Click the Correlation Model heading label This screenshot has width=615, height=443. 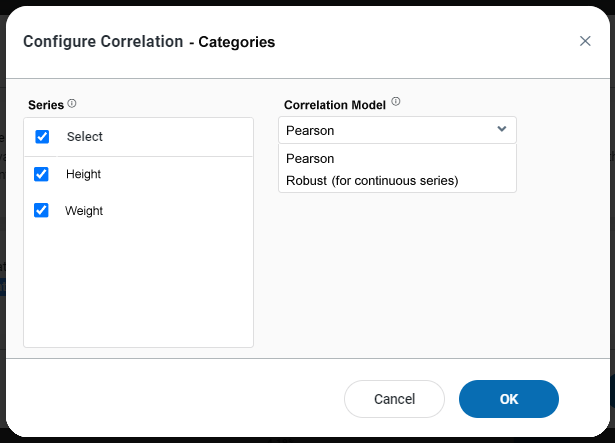[x=335, y=104]
